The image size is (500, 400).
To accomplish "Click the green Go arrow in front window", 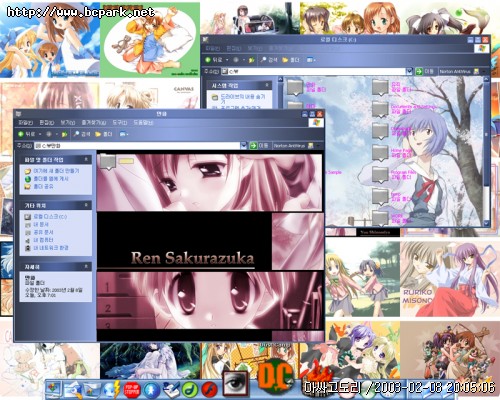I will [x=253, y=146].
